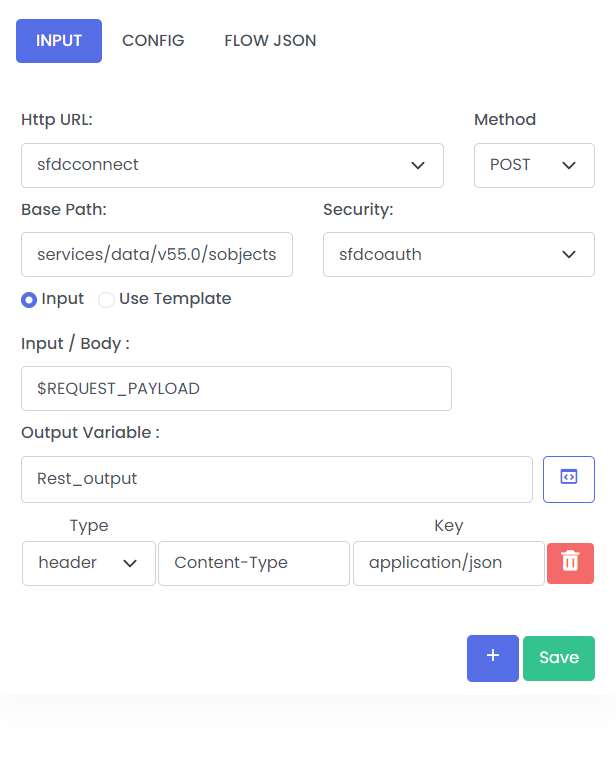Click the Content-Type header name field
Image resolution: width=616 pixels, height=782 pixels.
click(253, 563)
